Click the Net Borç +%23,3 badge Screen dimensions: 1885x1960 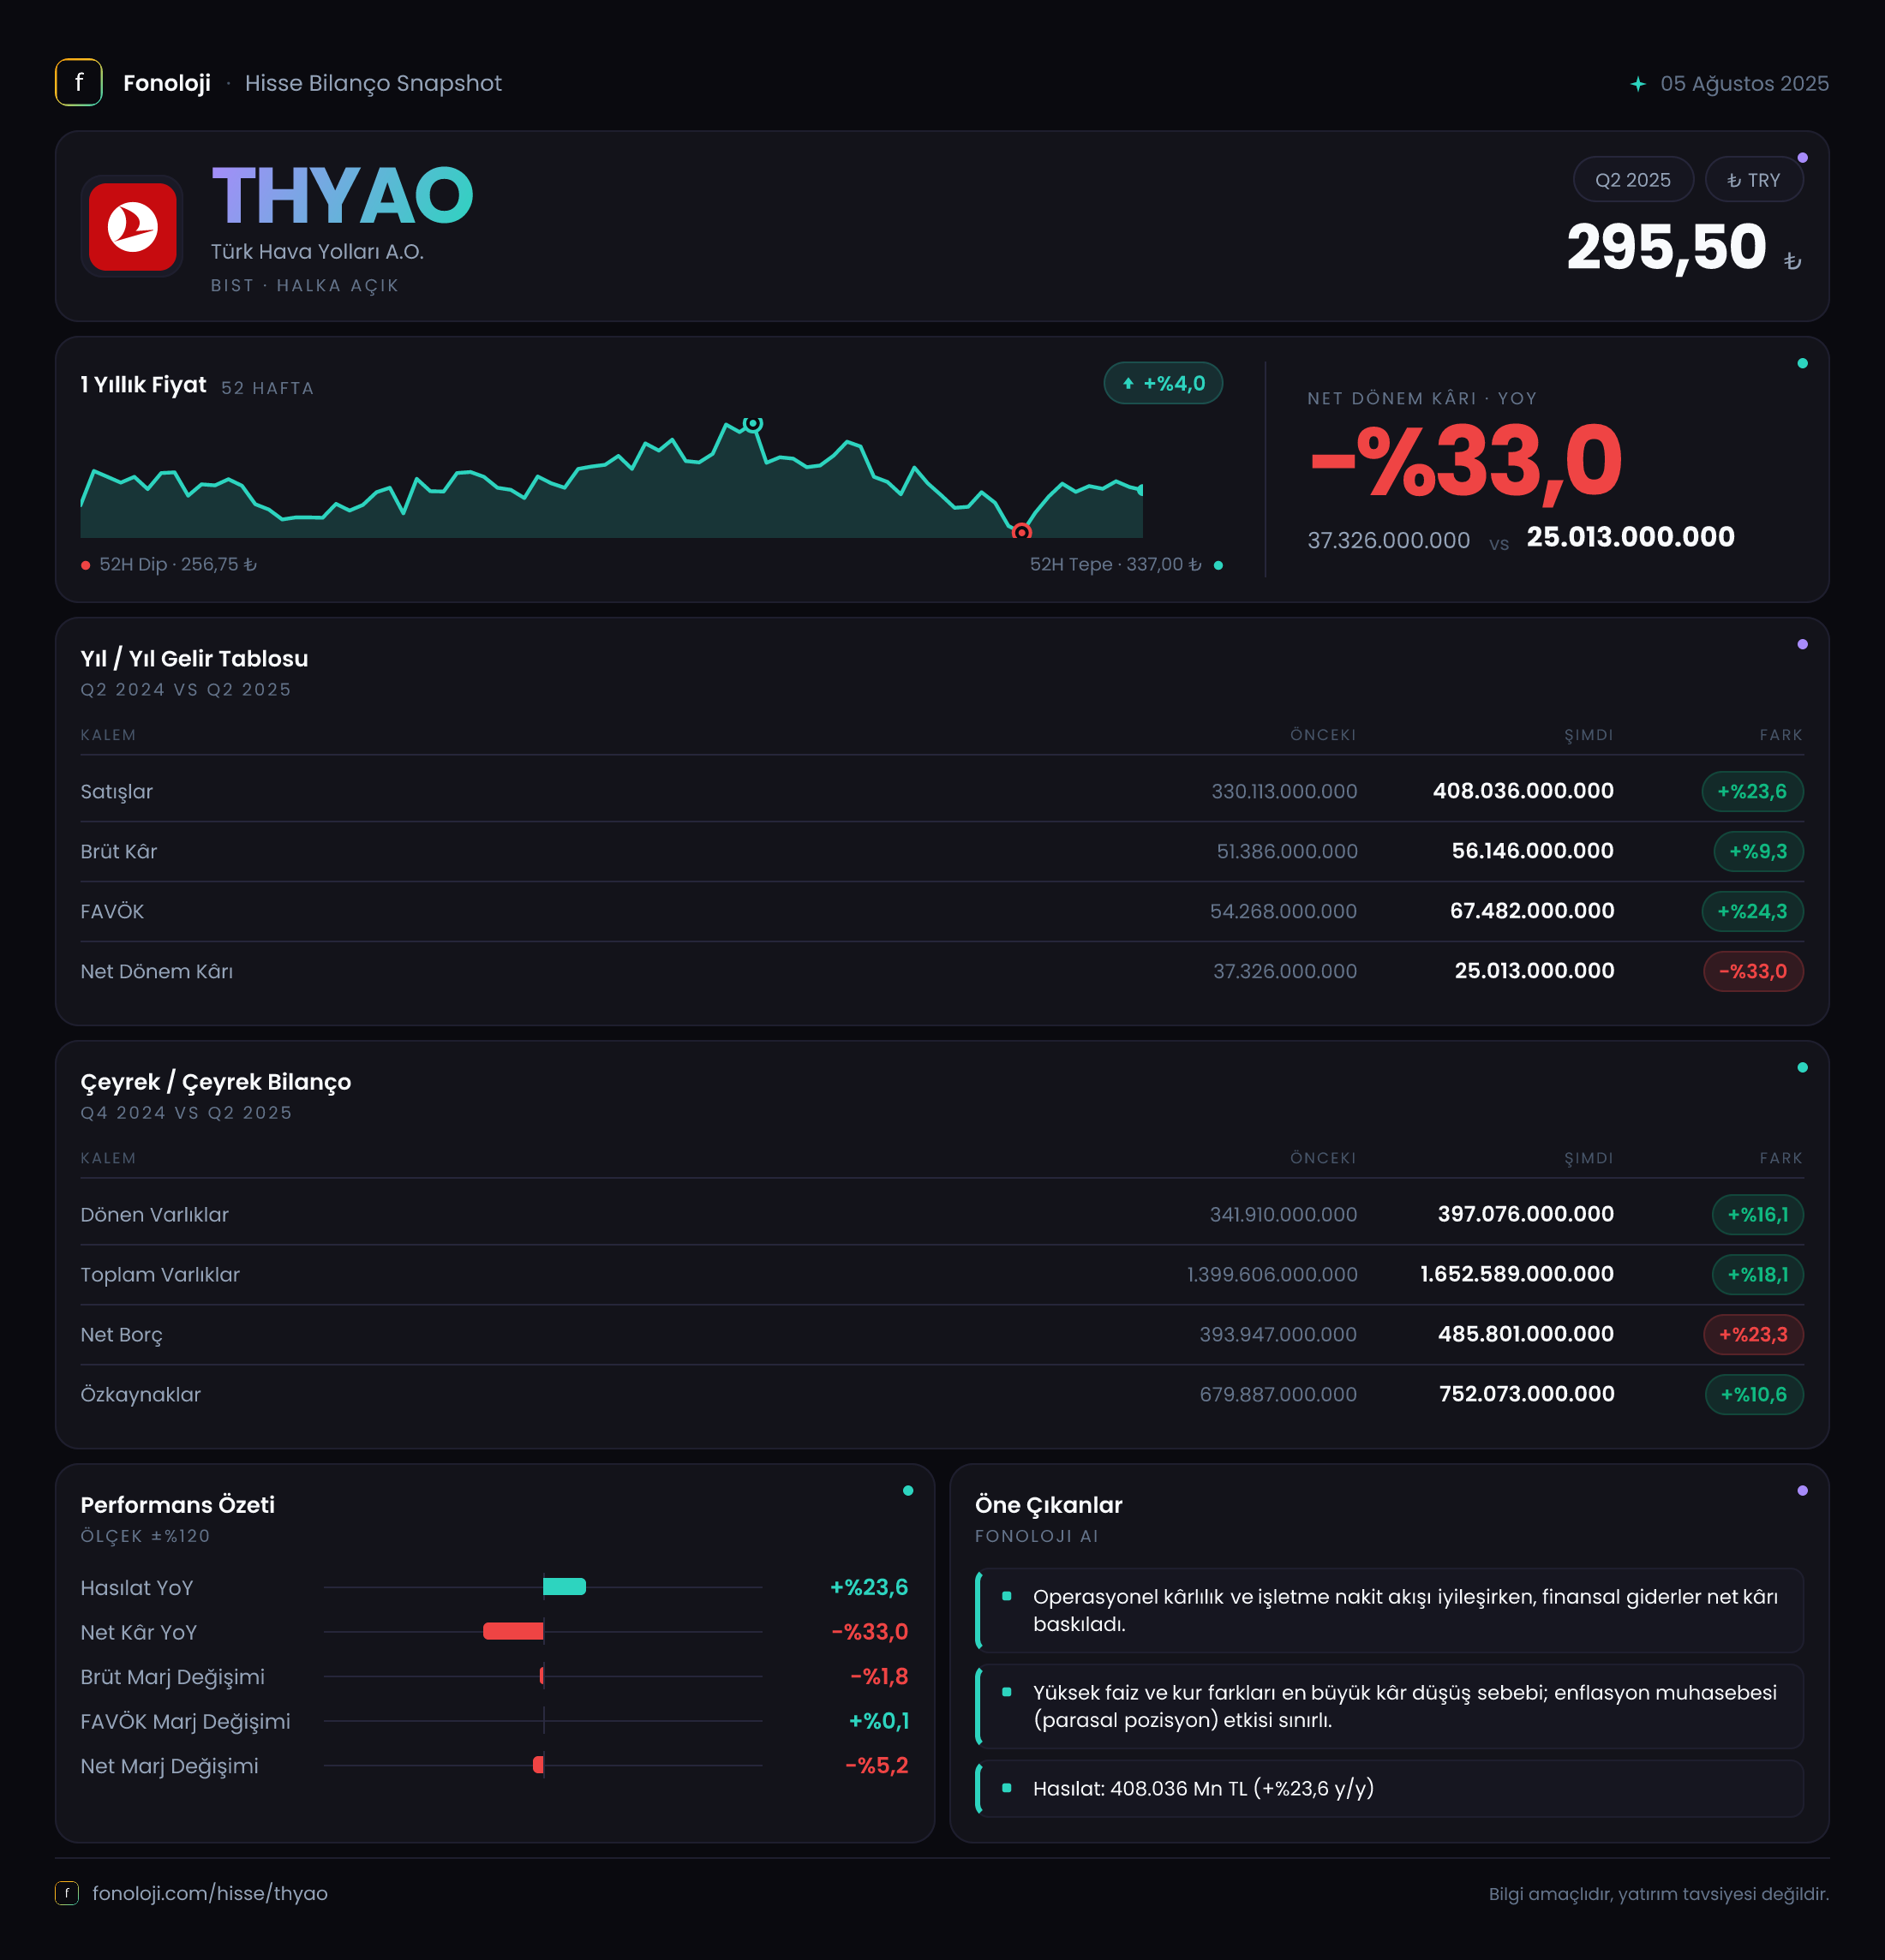(1753, 1335)
